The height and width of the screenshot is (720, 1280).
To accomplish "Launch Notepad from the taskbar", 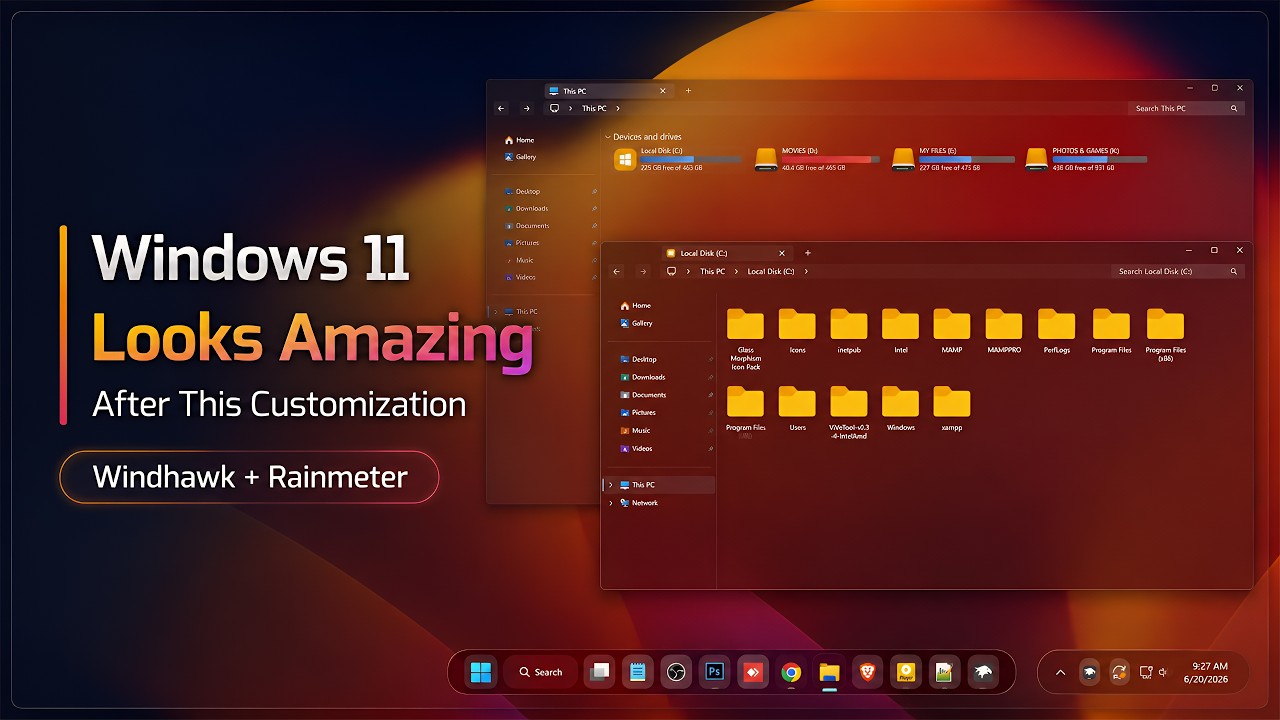I will 637,672.
